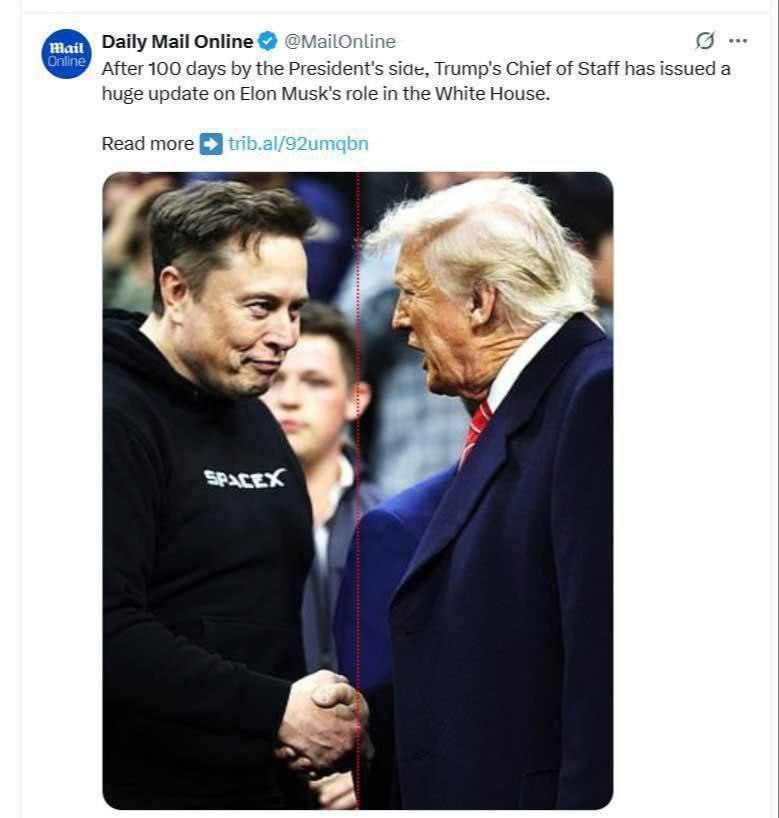Viewport: 779px width, 818px height.
Task: Open the trib.al/92umqbn link
Action: pyautogui.click(x=298, y=143)
